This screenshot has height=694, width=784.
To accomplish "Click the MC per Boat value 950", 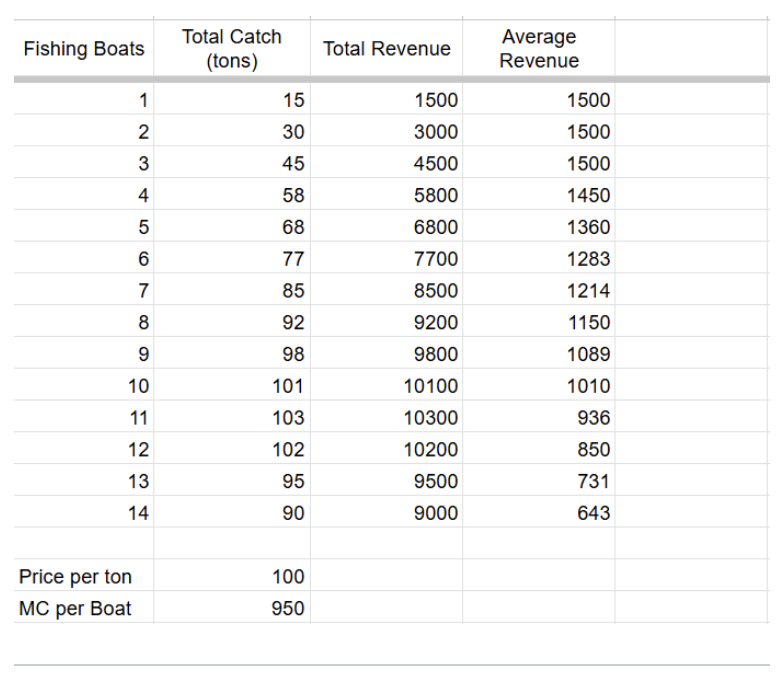I will (232, 607).
